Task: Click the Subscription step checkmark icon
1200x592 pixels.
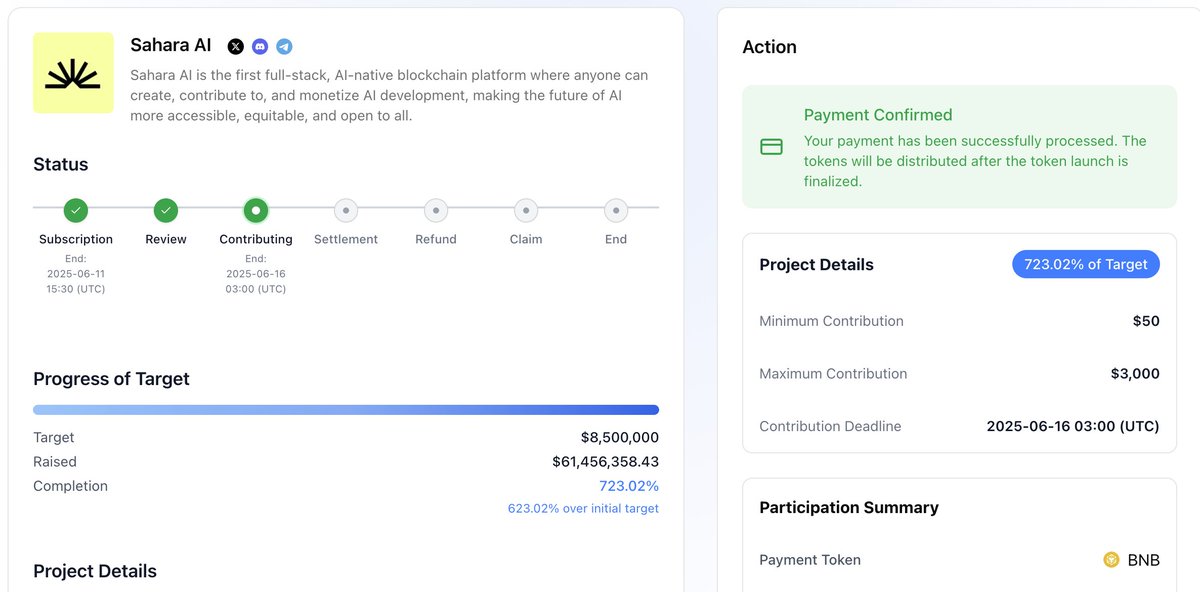Action: [x=76, y=210]
